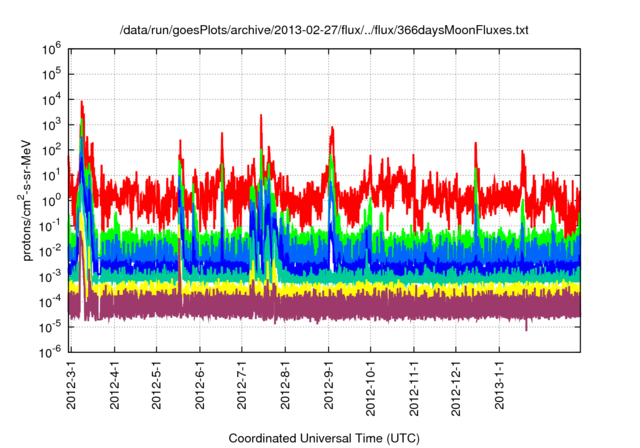Image resolution: width=640 pixels, height=448 pixels.
Task: Click the top y-axis tick label 10^6
Action: click(52, 48)
